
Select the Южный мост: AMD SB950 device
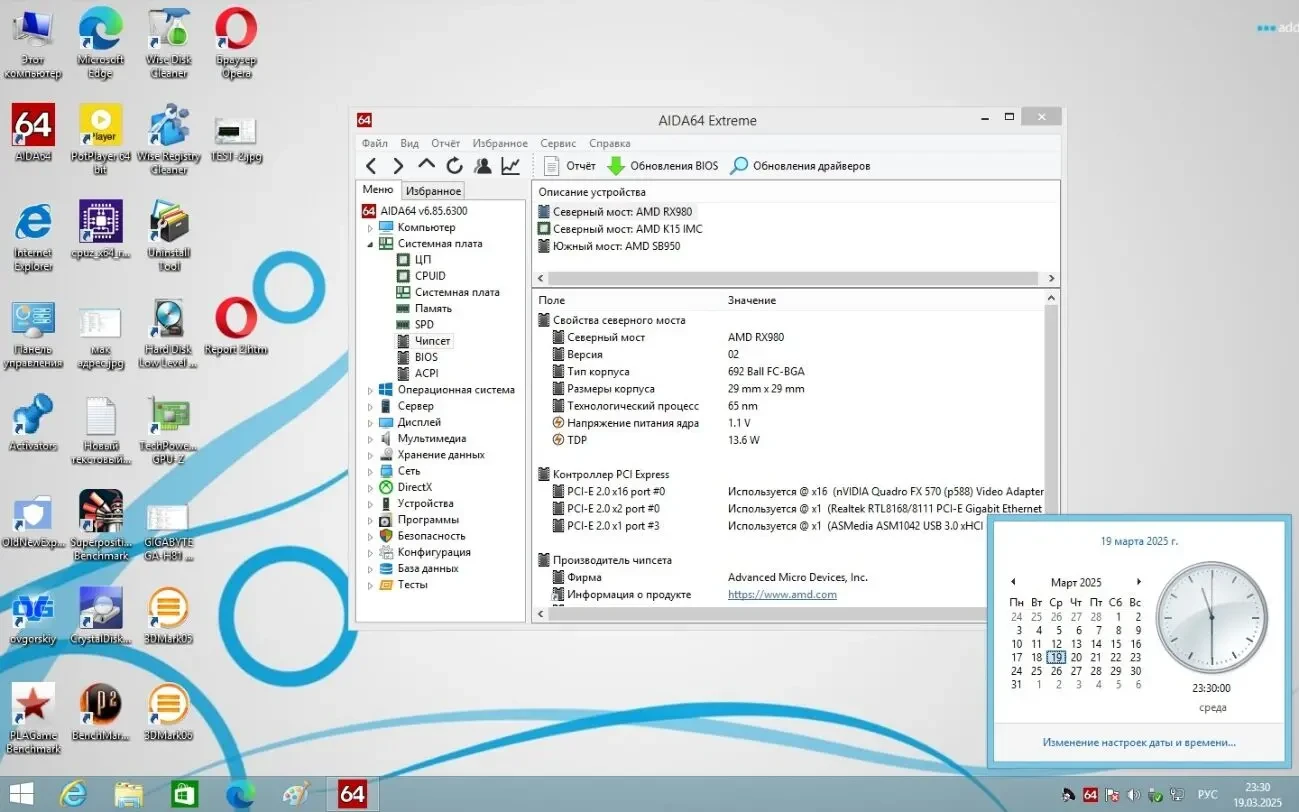pos(609,246)
